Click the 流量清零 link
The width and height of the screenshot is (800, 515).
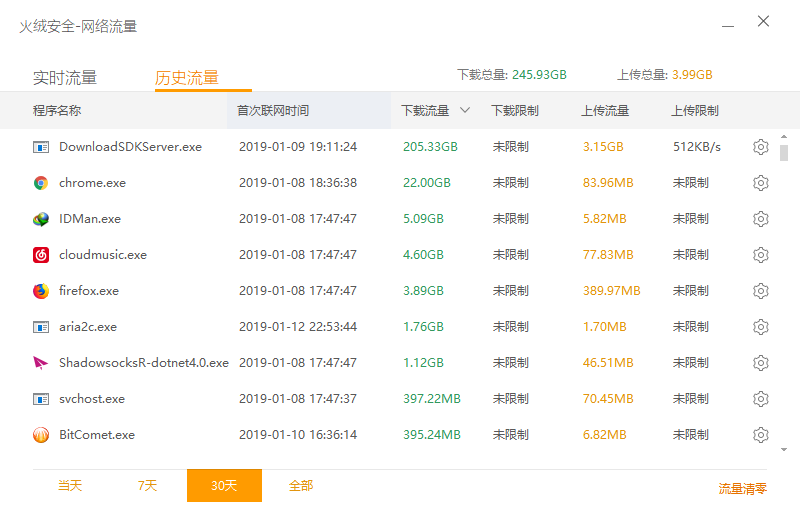tap(742, 489)
